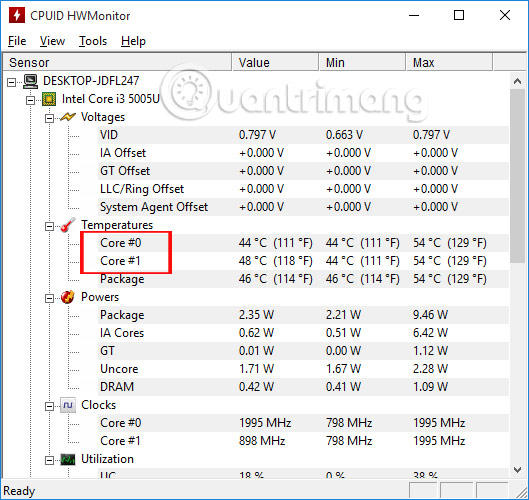Maximize the HWMonitor window
Image resolution: width=529 pixels, height=500 pixels.
pyautogui.click(x=459, y=16)
